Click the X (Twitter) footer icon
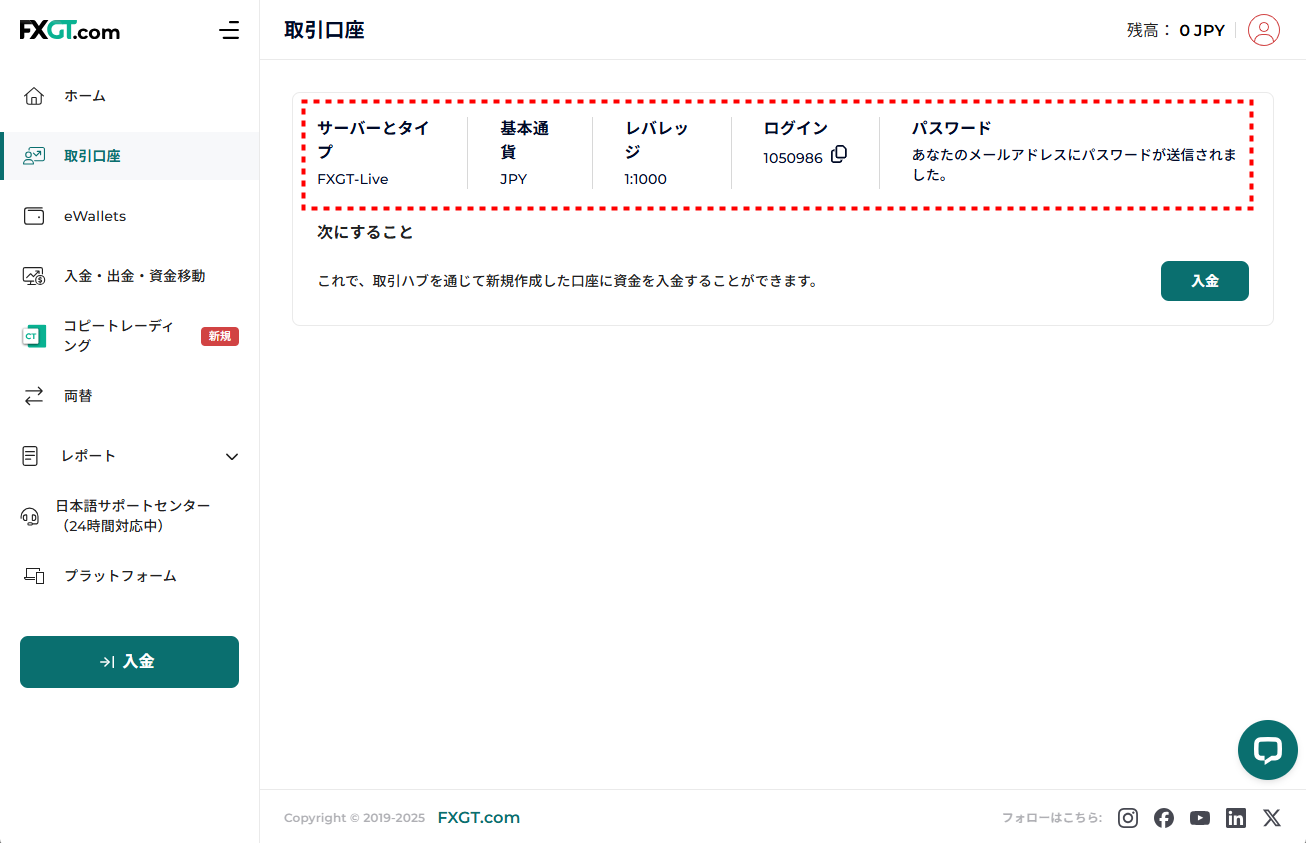This screenshot has width=1306, height=843. (x=1272, y=818)
